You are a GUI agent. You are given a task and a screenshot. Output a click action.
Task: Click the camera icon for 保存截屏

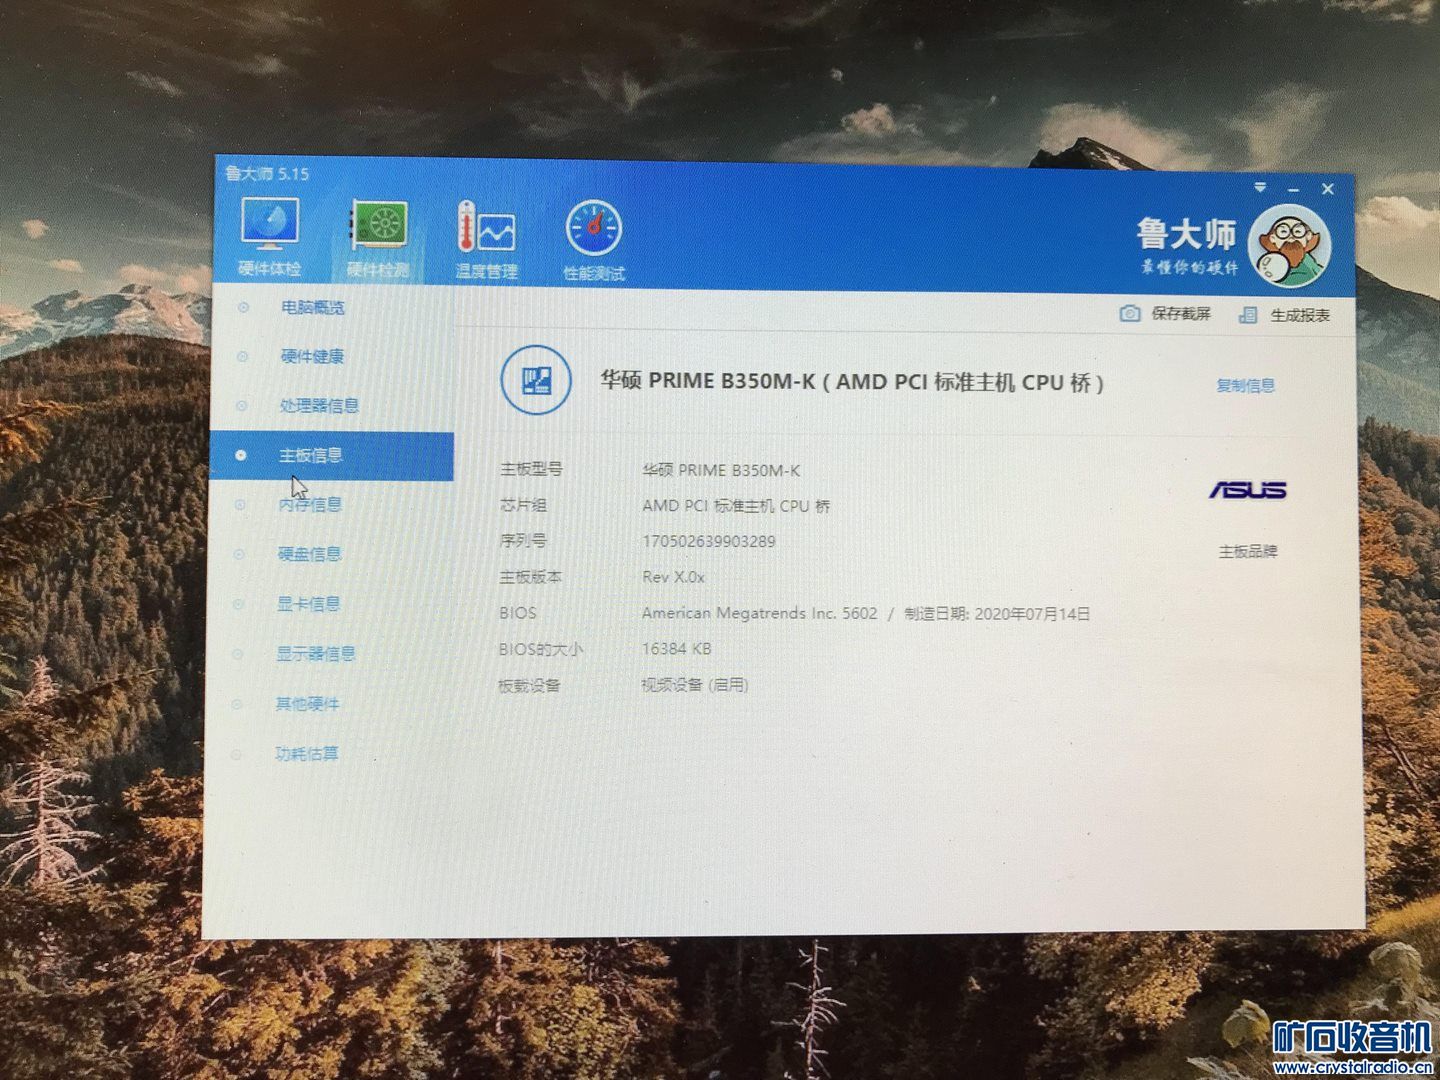[1130, 313]
